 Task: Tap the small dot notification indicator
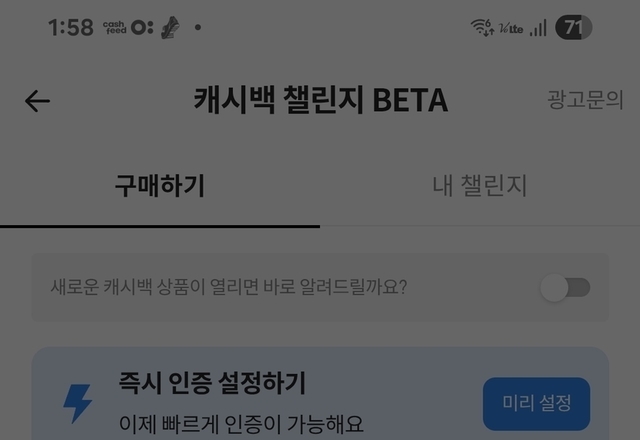198,28
